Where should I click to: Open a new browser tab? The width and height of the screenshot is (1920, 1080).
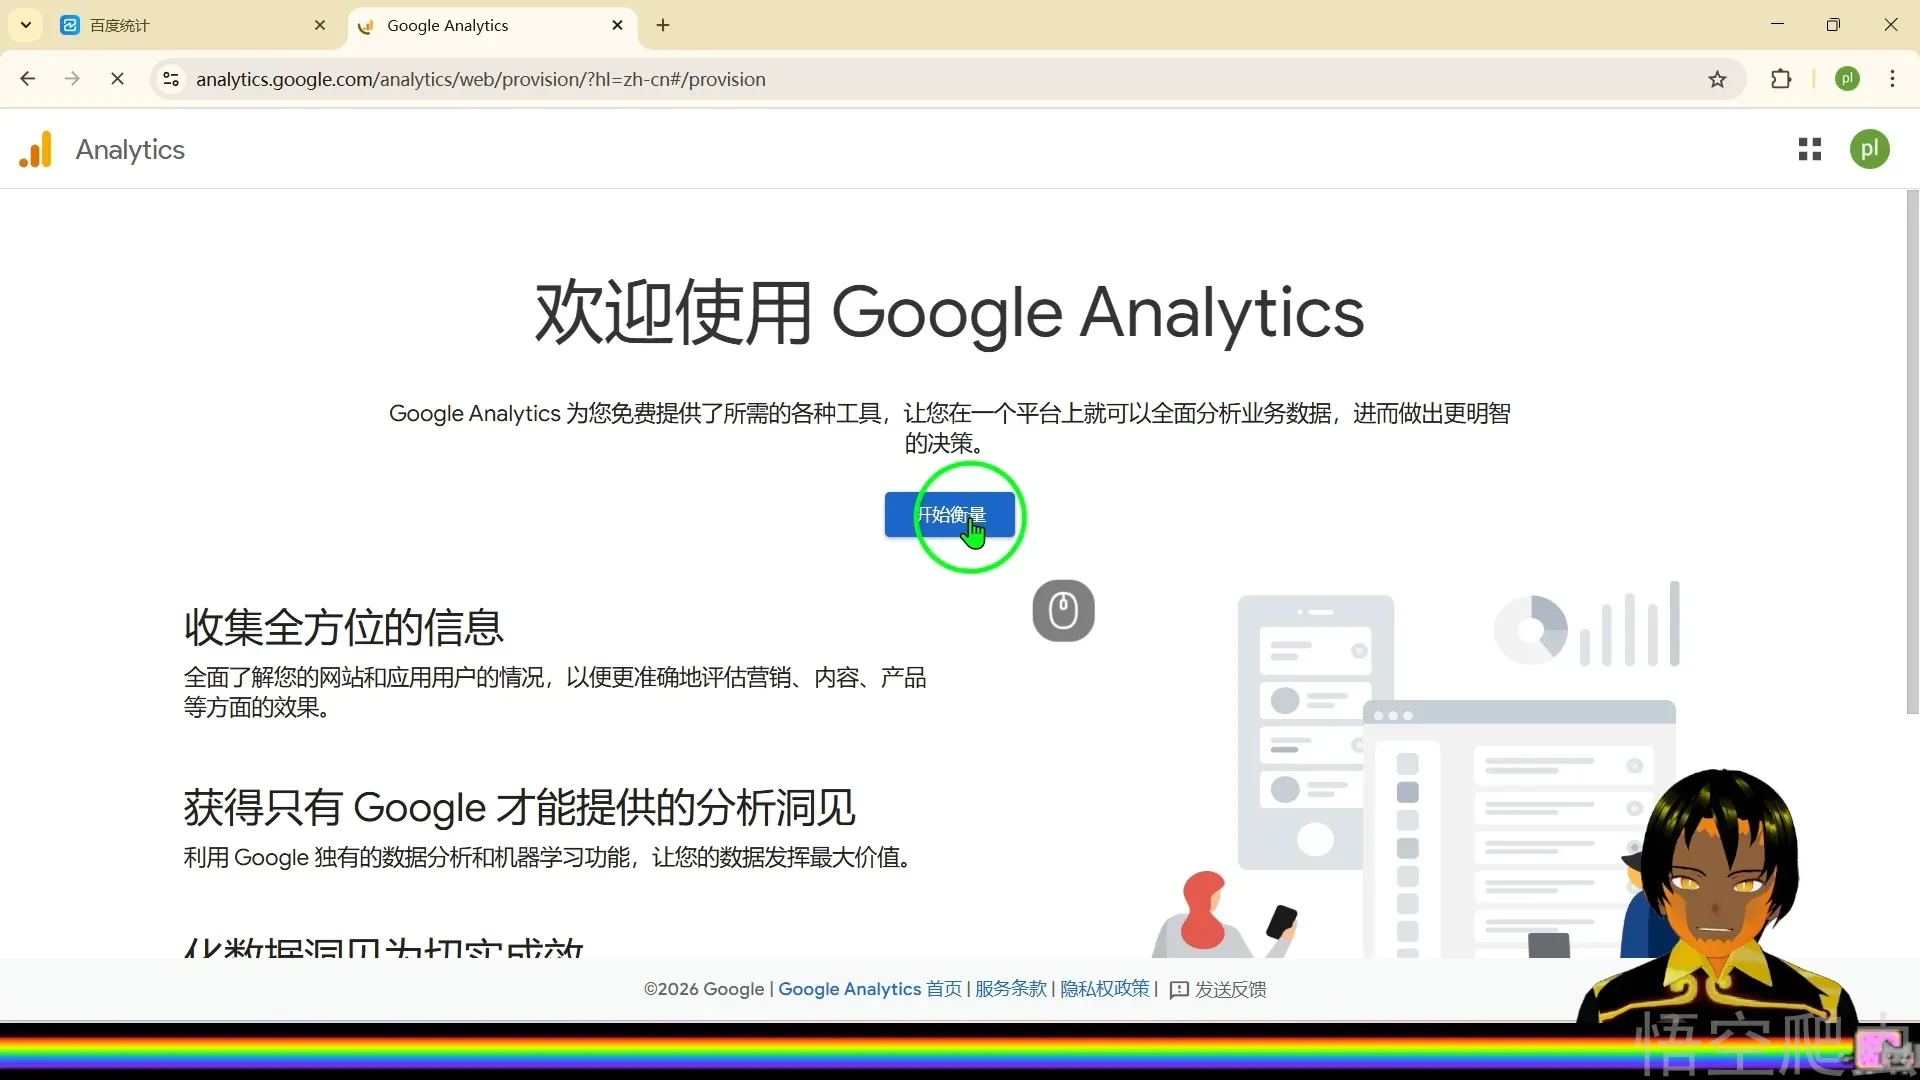coord(663,26)
